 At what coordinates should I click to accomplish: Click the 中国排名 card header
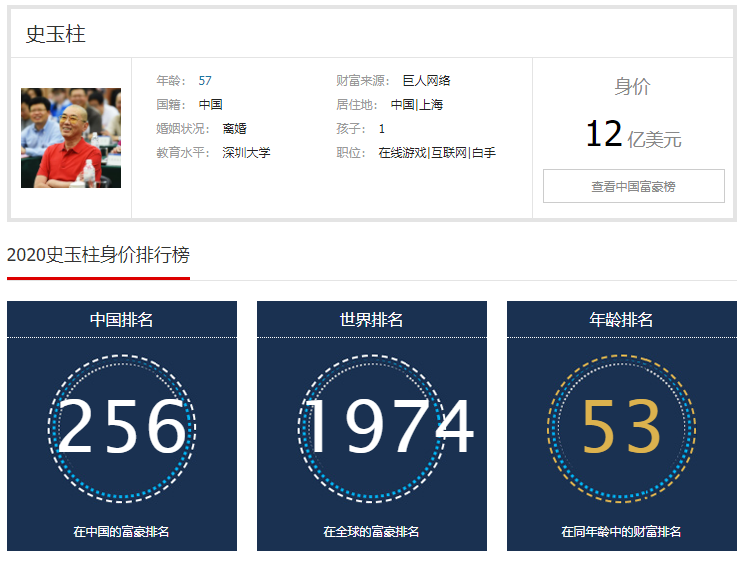pyautogui.click(x=122, y=320)
